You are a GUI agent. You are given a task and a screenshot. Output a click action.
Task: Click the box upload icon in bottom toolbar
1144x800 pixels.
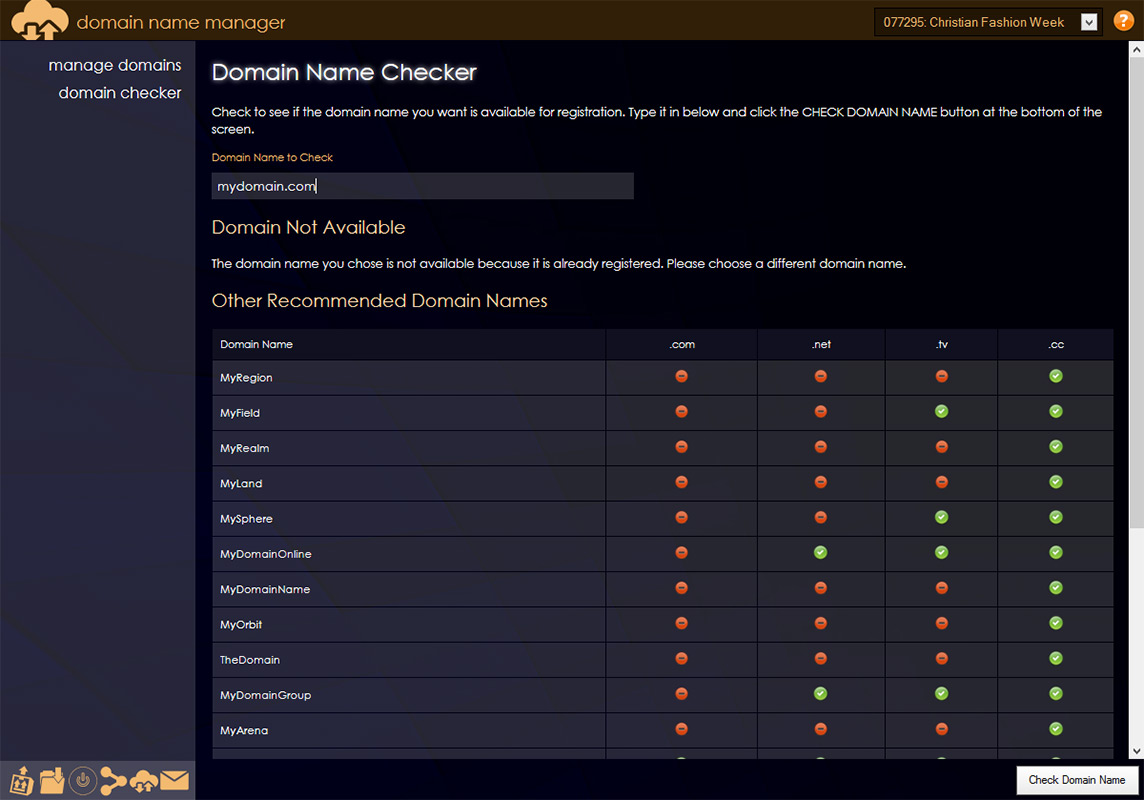[22, 779]
